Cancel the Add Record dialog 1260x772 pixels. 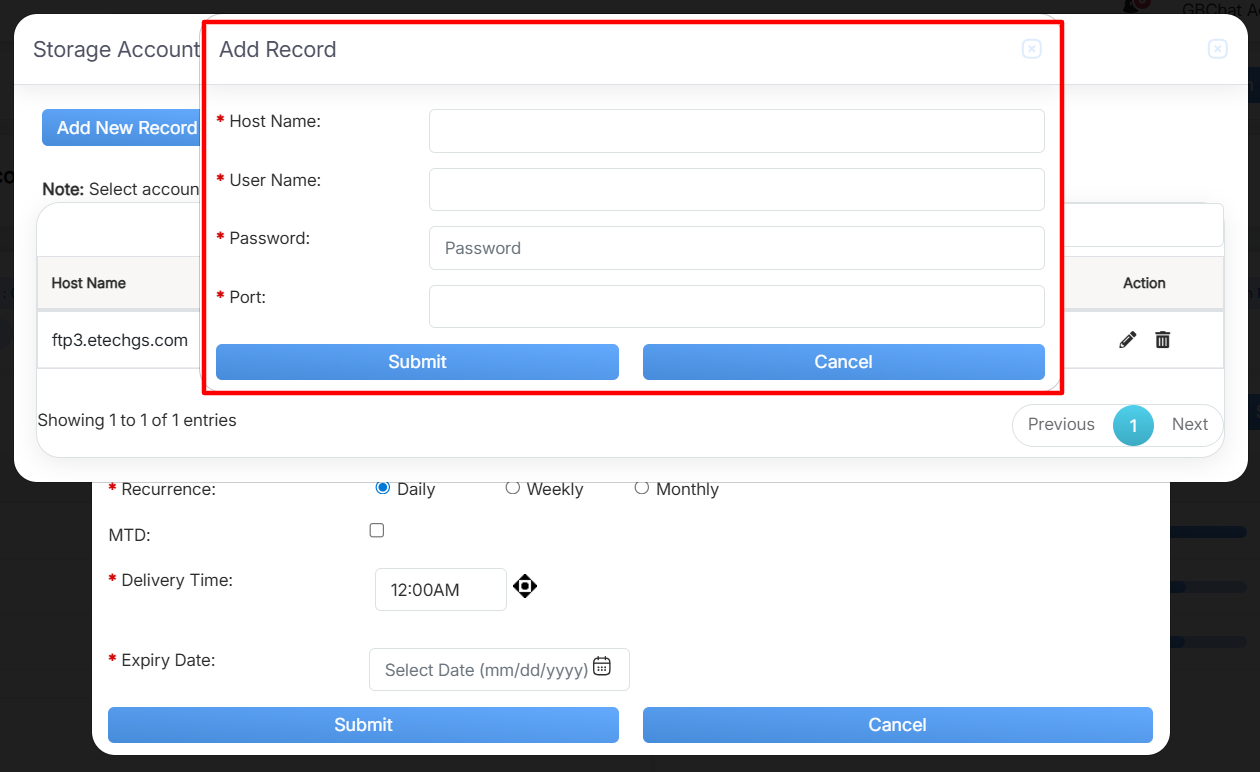point(844,362)
